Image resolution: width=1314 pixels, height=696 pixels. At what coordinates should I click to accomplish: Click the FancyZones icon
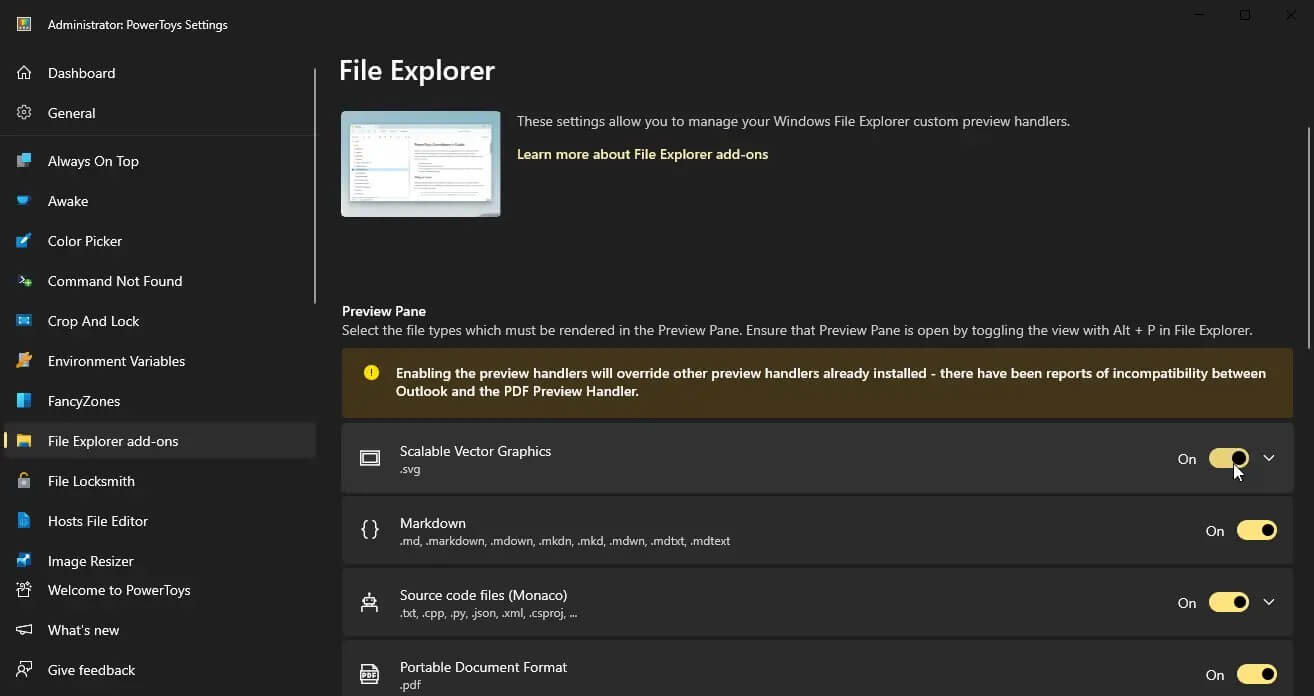(24, 401)
